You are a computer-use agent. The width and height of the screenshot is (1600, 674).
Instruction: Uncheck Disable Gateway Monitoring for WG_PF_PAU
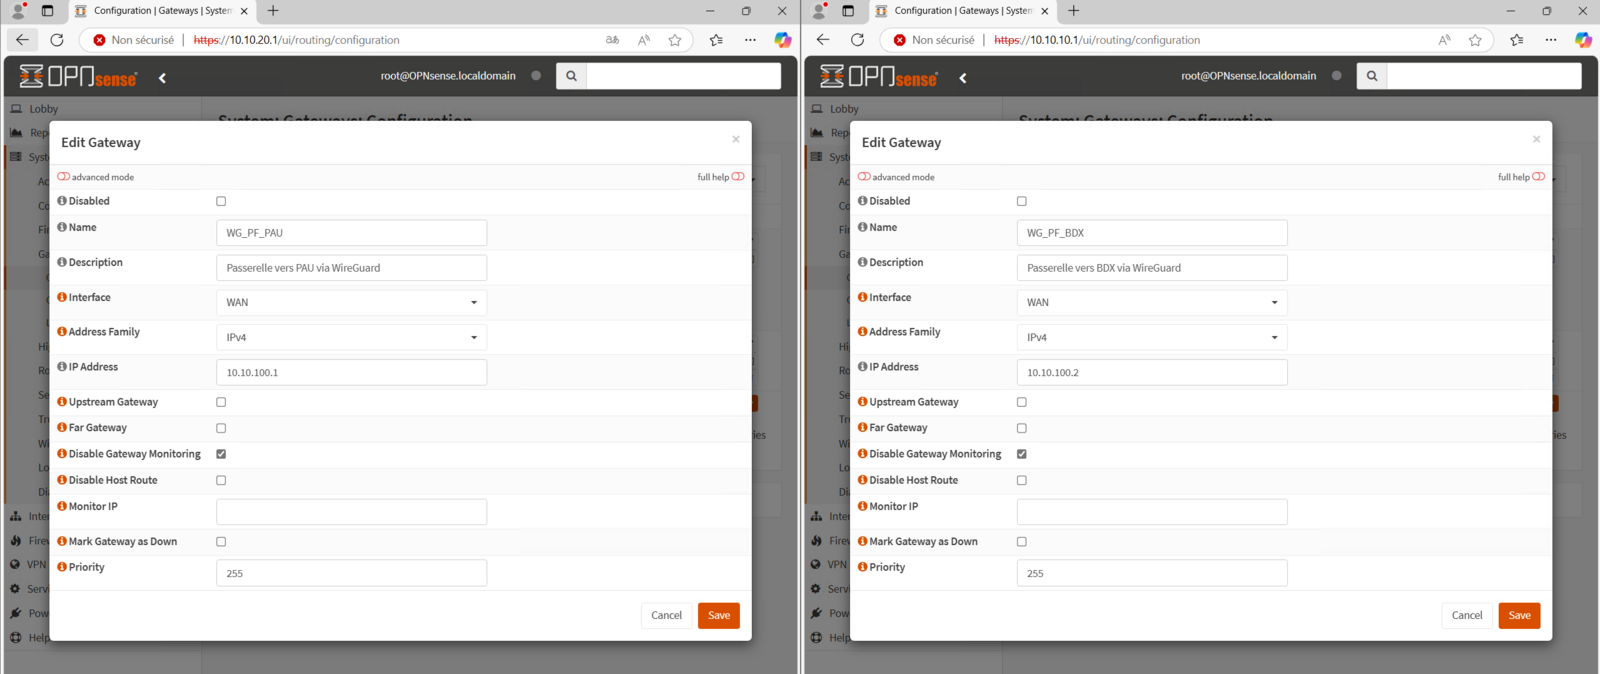tap(221, 454)
